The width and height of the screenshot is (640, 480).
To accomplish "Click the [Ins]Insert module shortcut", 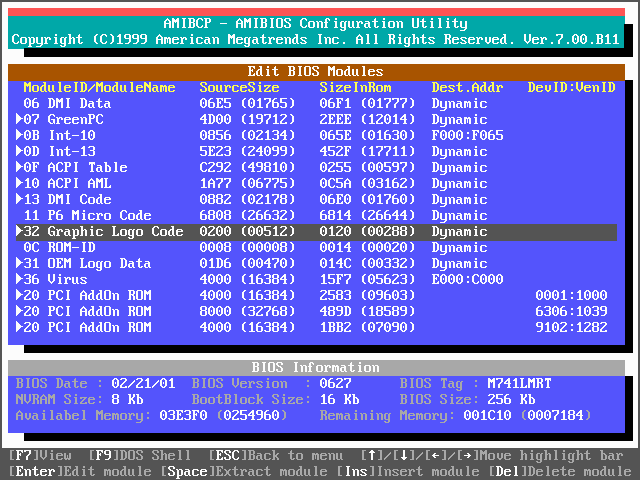I will point(408,471).
